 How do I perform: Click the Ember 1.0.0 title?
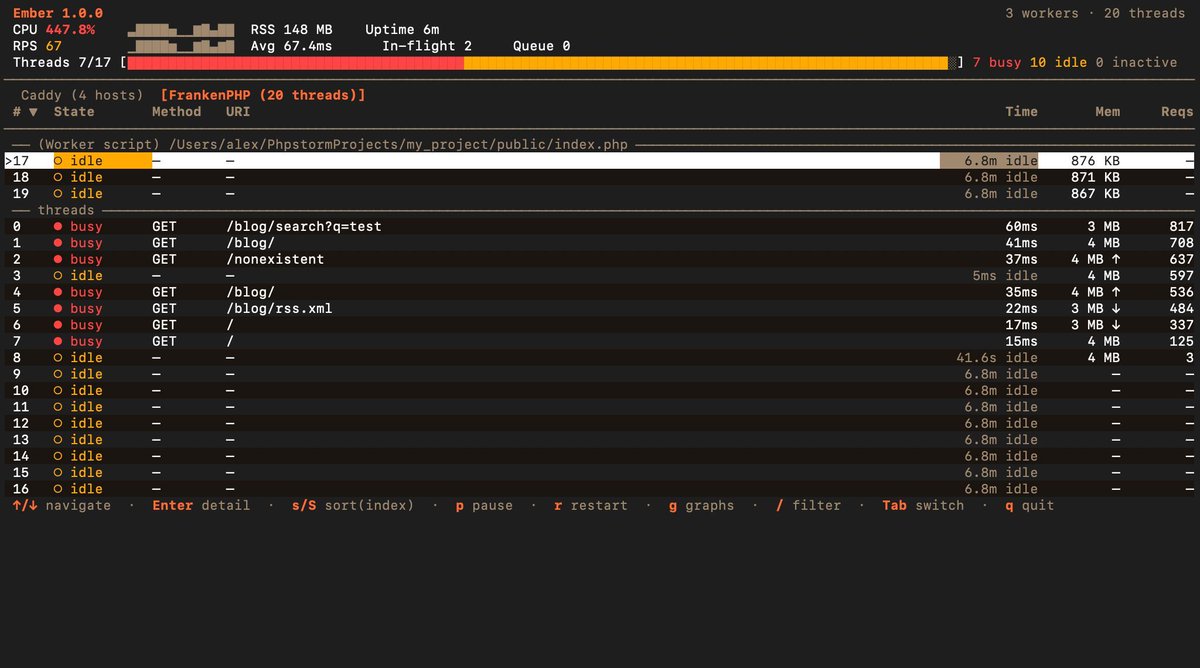point(57,13)
